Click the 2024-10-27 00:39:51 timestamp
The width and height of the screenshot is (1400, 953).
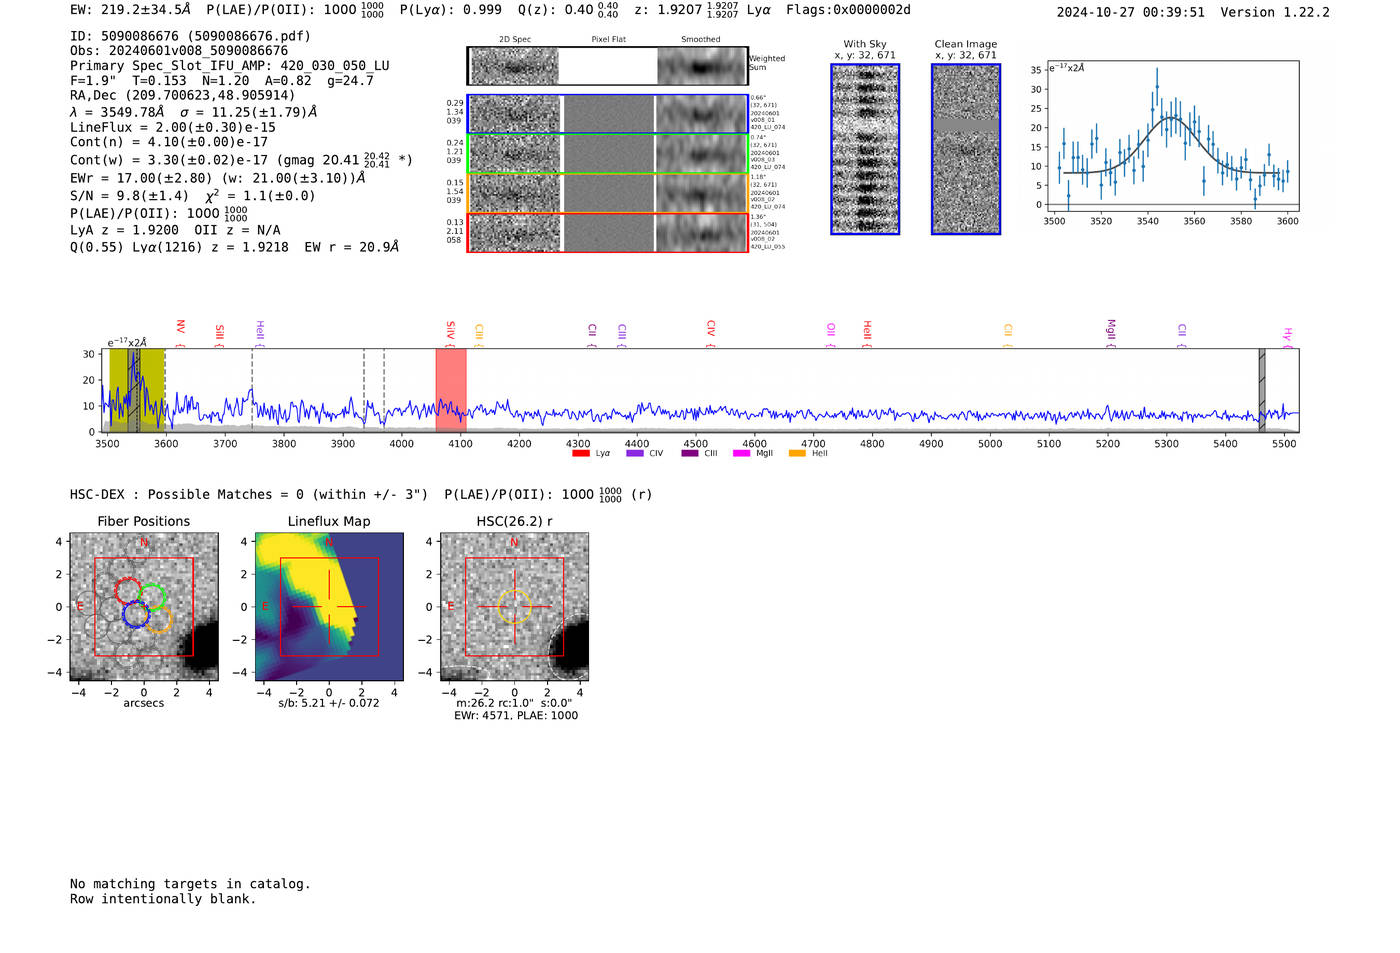click(x=1131, y=12)
